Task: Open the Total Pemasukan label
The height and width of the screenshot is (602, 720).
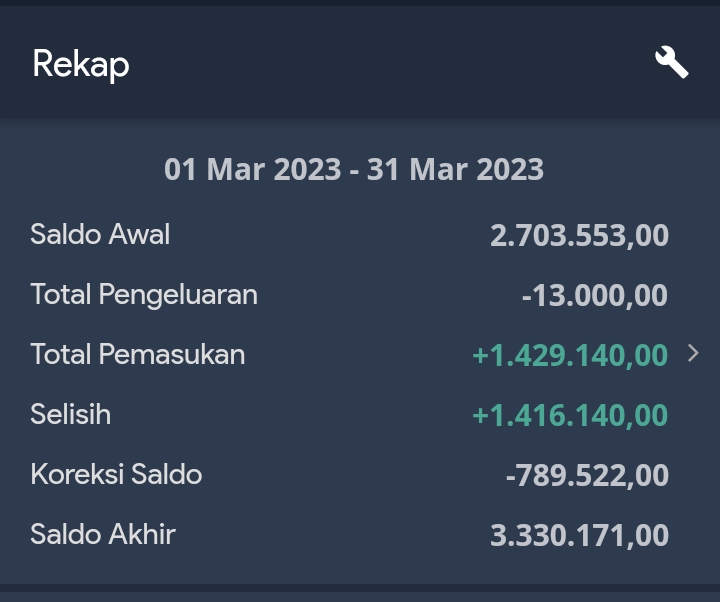Action: click(138, 354)
